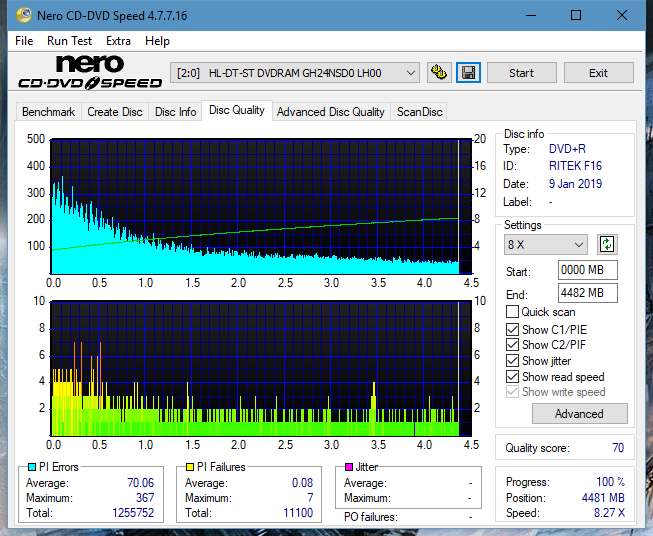Click the End position field 4482 MB
The width and height of the screenshot is (653, 536).
point(587,293)
